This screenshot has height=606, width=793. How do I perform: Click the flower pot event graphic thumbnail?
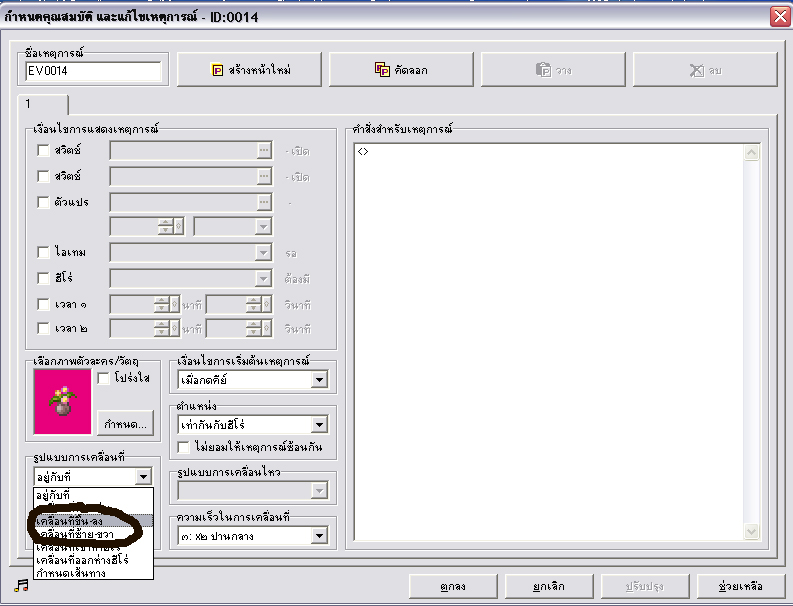pos(62,402)
